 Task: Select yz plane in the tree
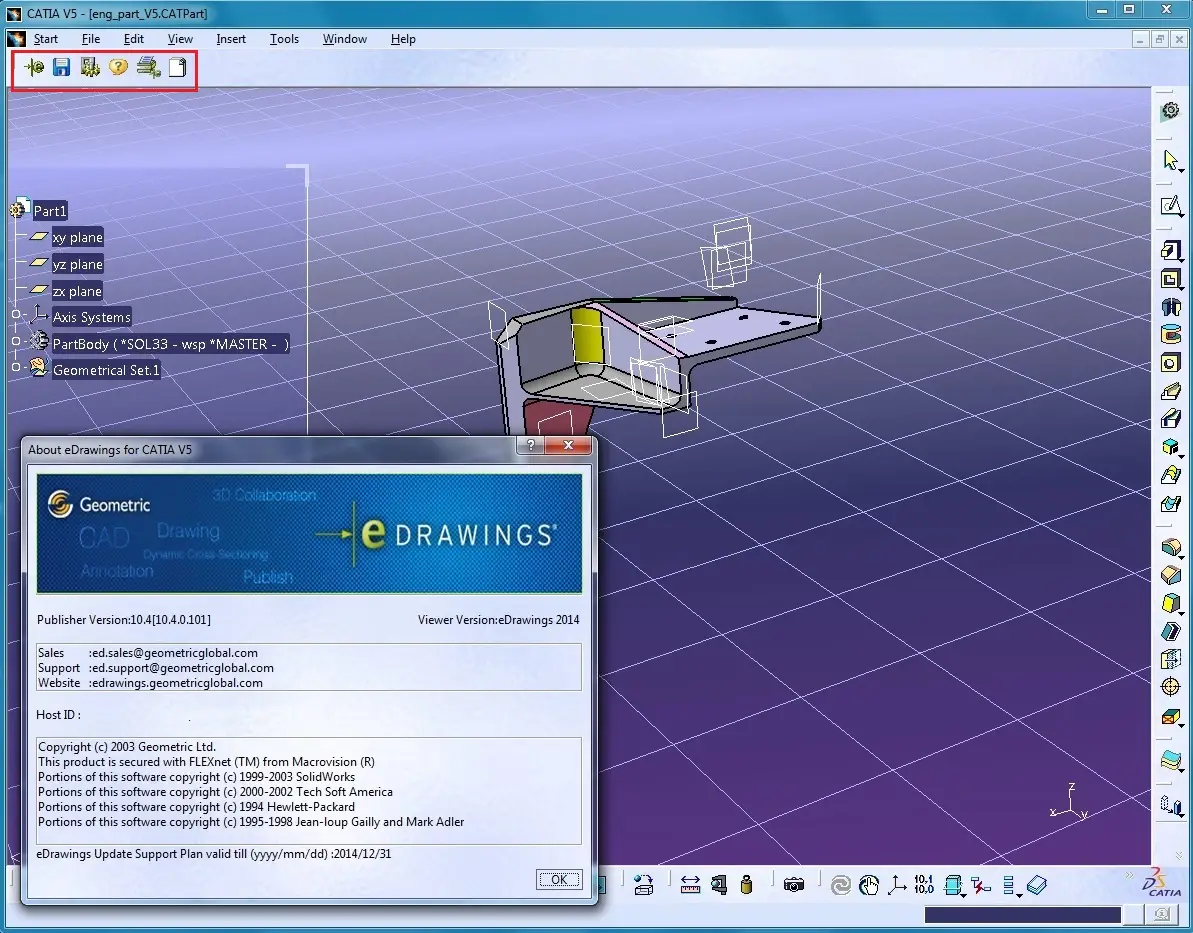click(x=77, y=264)
